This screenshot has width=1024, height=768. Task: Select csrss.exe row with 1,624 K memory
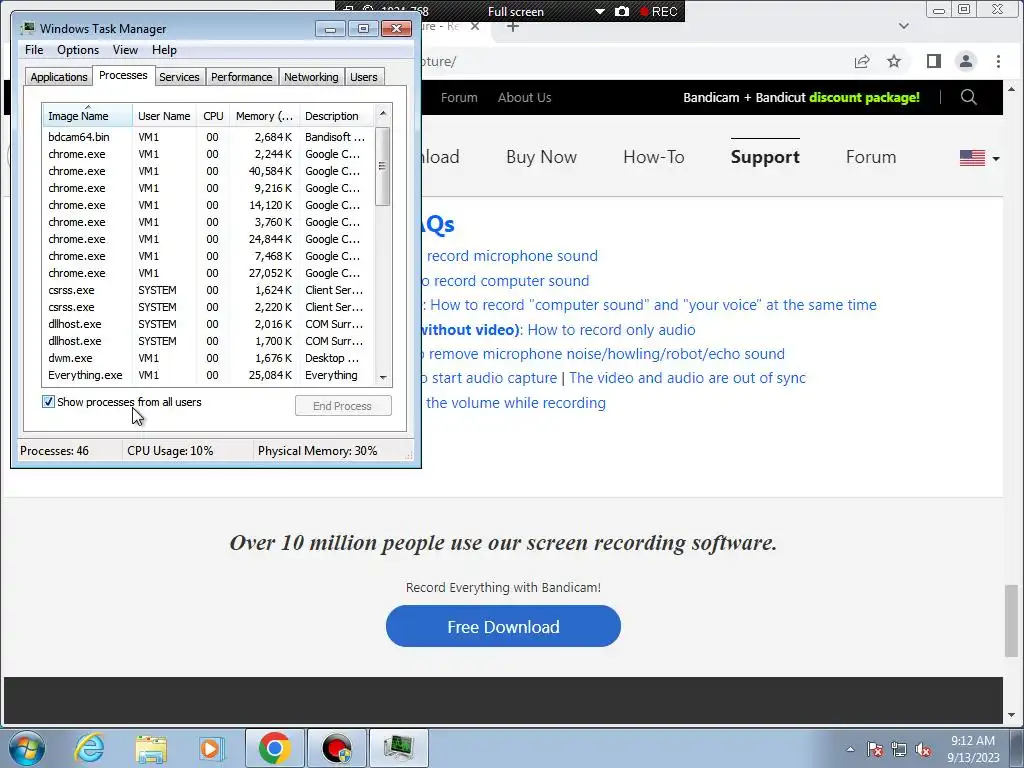point(209,290)
